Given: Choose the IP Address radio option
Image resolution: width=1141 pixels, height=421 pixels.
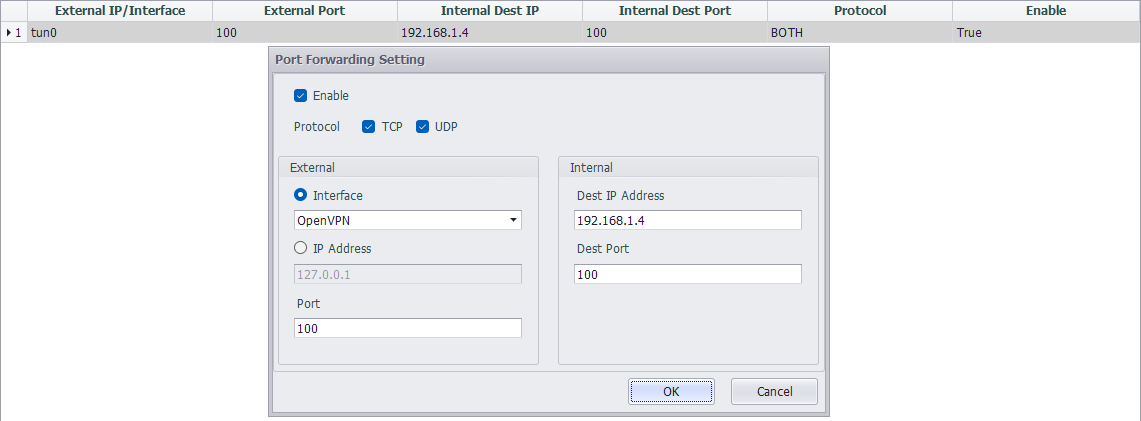Looking at the screenshot, I should [300, 249].
